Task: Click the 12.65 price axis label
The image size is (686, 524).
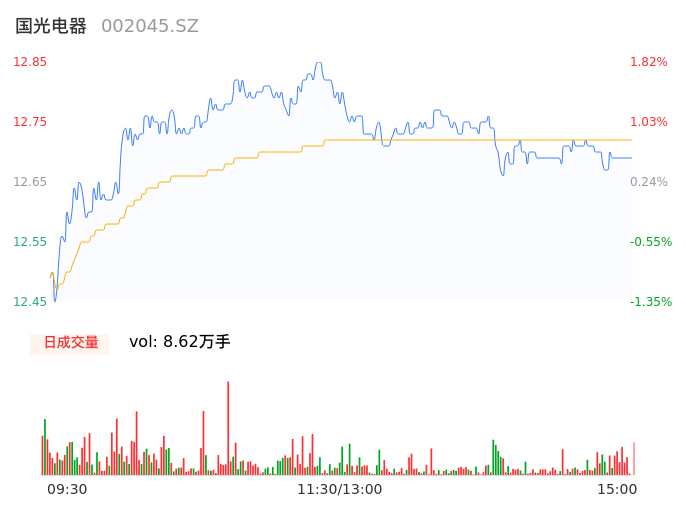Action: coord(30,182)
